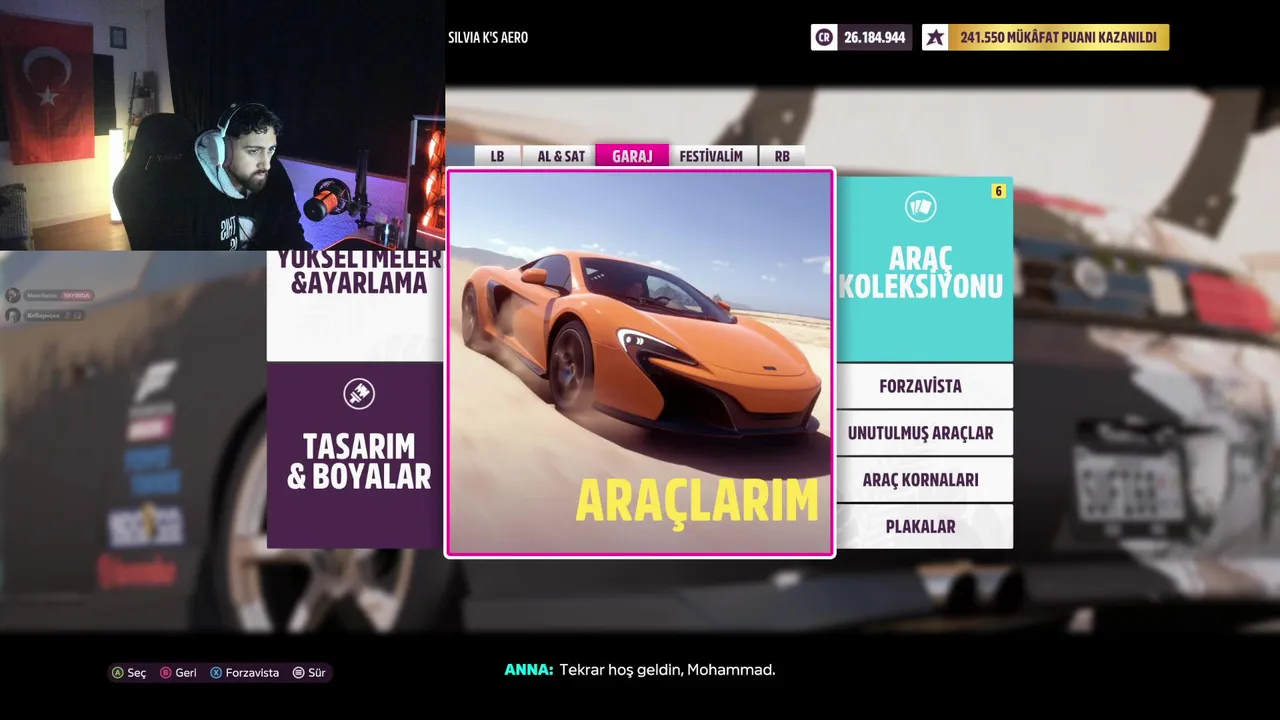Viewport: 1280px width, 720px height.
Task: Click the paint icon on Tasarım & Boyalar
Action: pyautogui.click(x=359, y=393)
